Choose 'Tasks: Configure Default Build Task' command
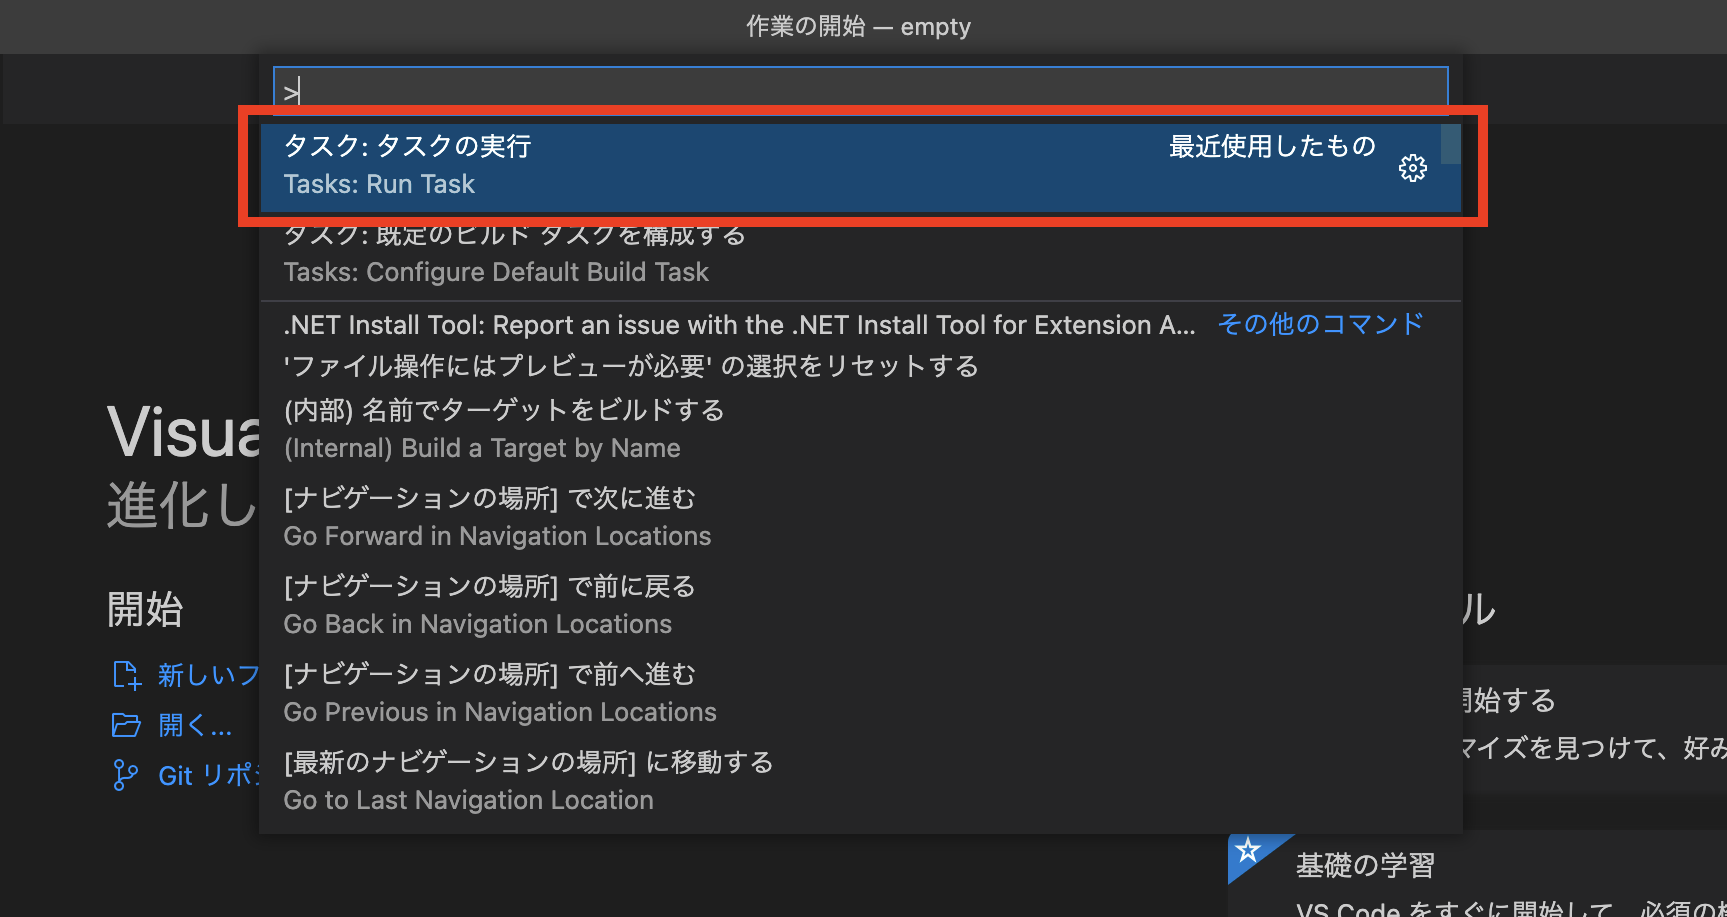The width and height of the screenshot is (1727, 917). [x=860, y=254]
